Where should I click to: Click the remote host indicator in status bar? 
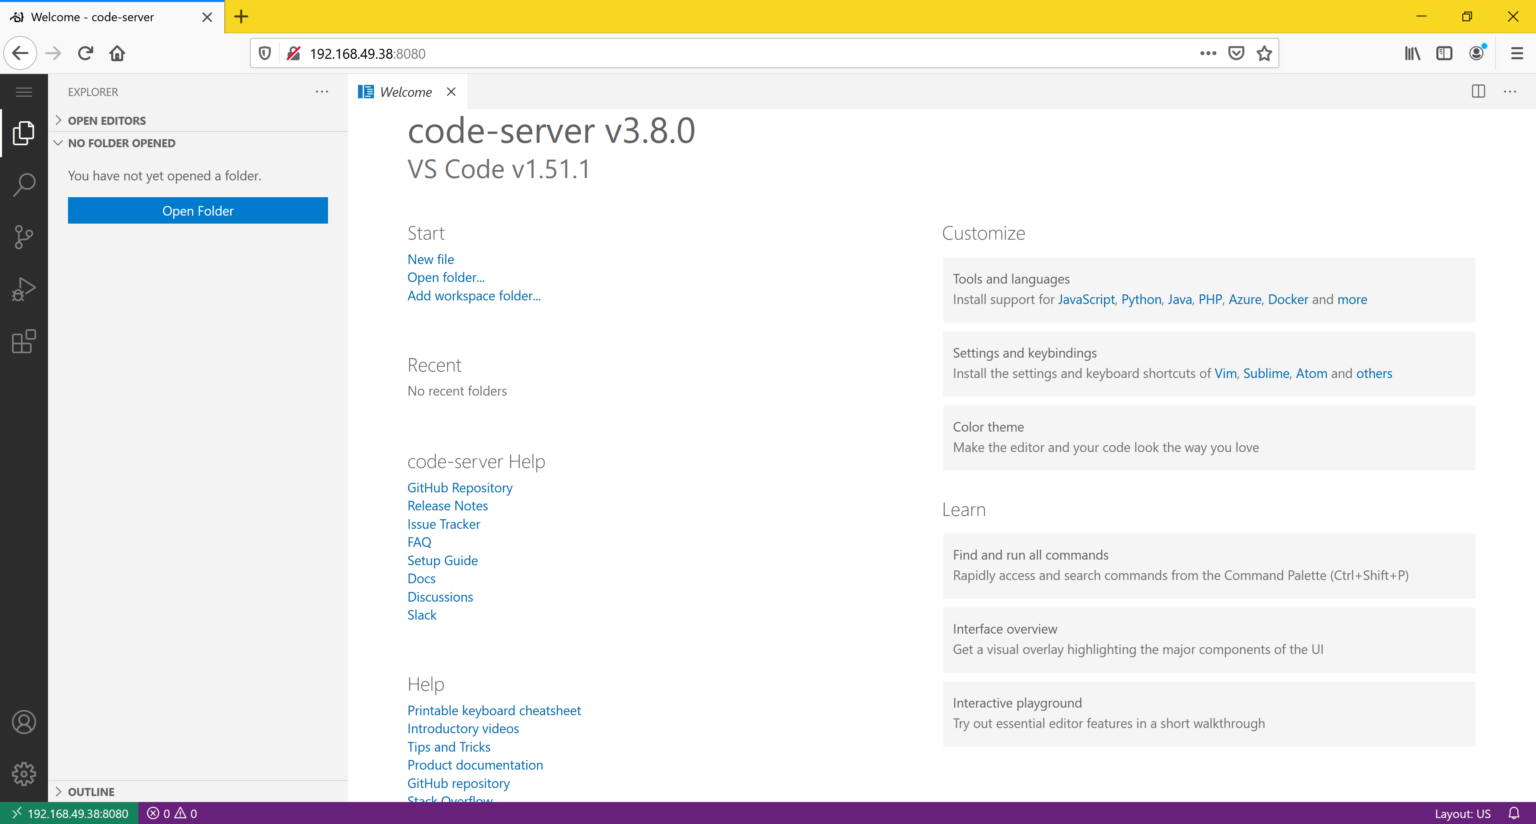(x=69, y=813)
